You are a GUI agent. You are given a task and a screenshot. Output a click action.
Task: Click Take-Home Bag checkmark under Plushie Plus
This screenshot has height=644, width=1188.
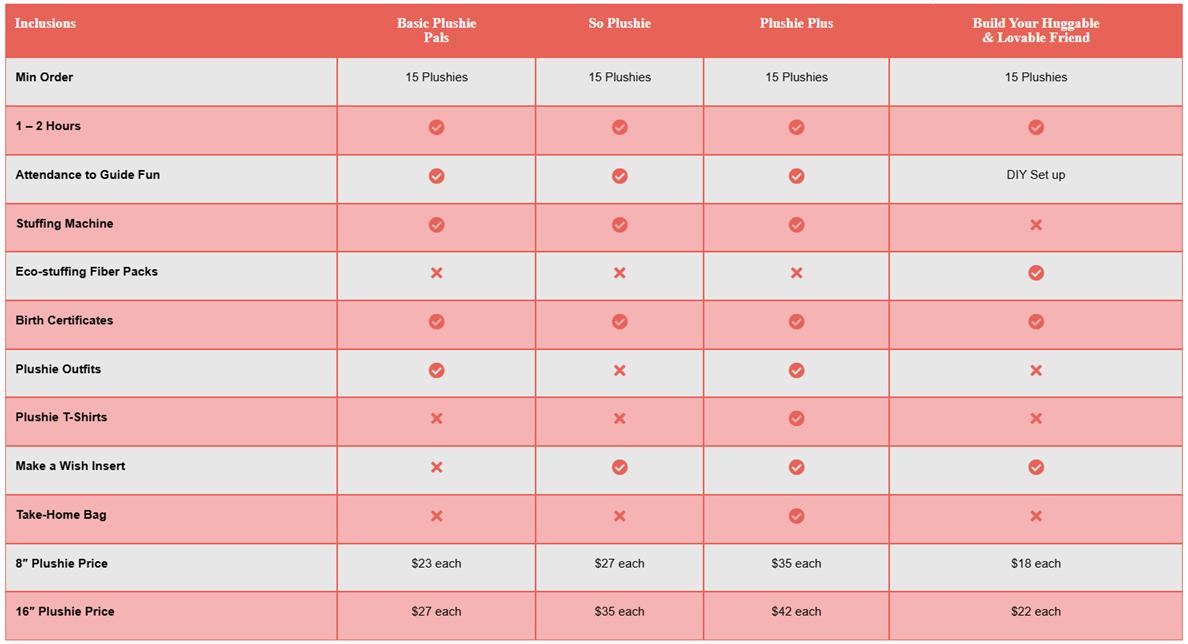[x=796, y=516]
